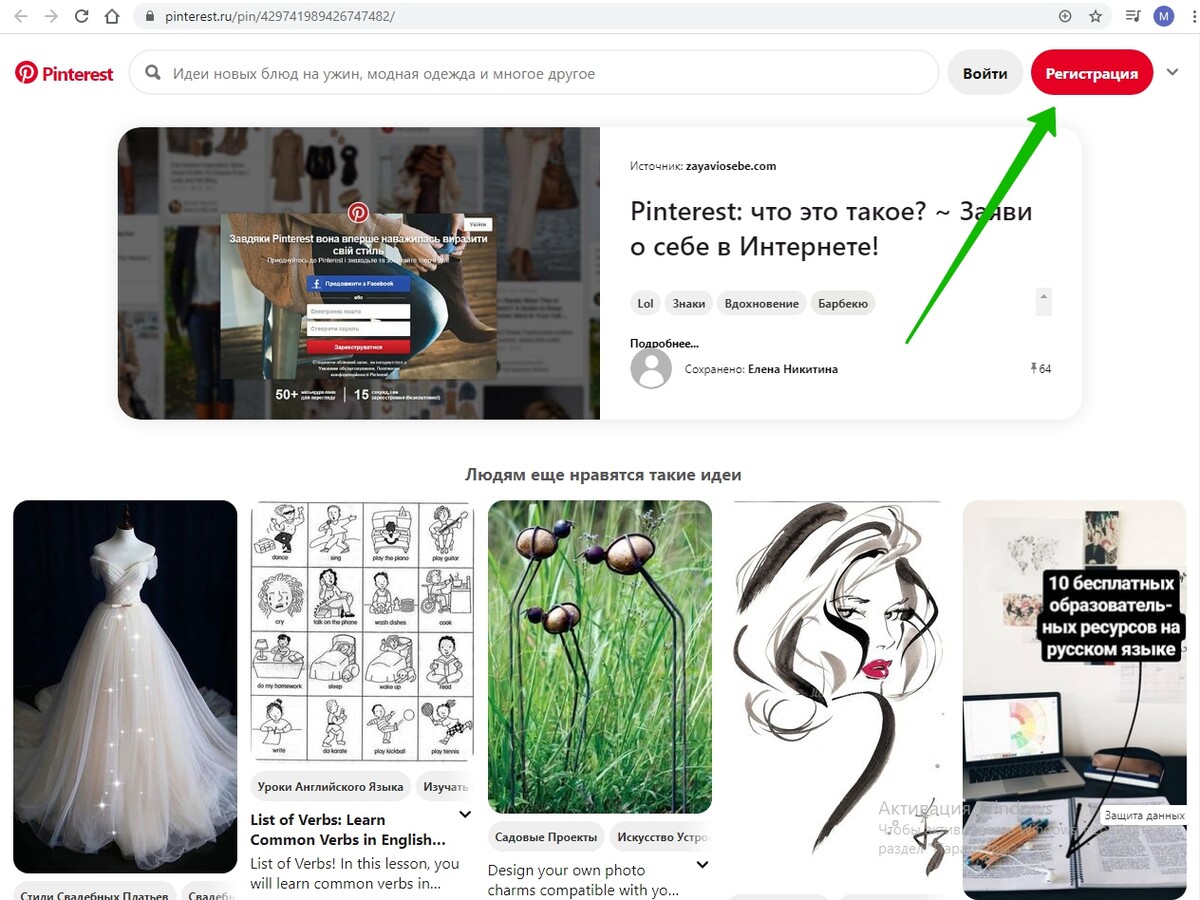This screenshot has height=900, width=1200.
Task: Select the Вдохновение tag
Action: (762, 303)
